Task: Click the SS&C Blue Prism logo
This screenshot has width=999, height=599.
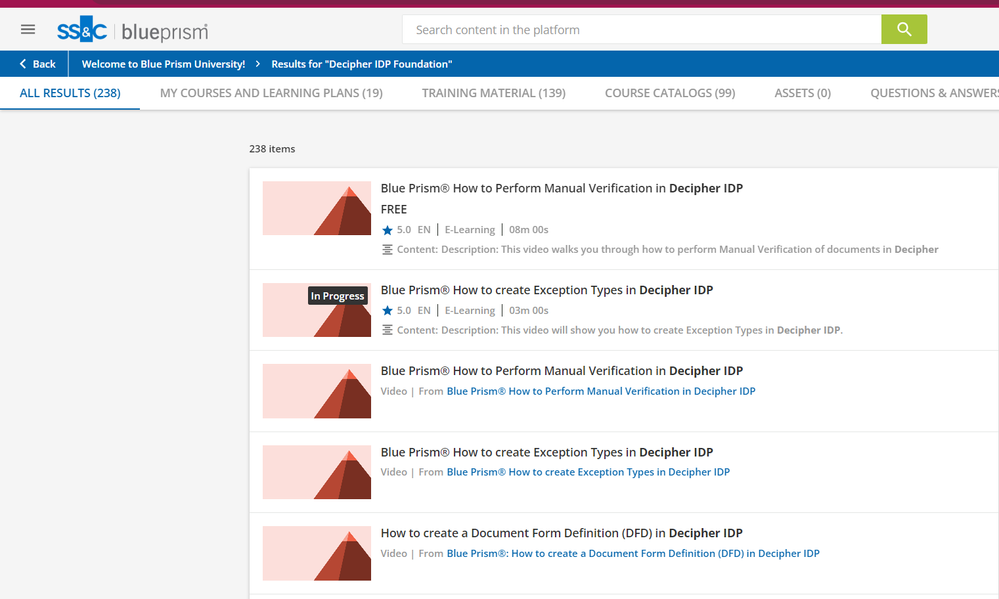Action: pyautogui.click(x=132, y=31)
